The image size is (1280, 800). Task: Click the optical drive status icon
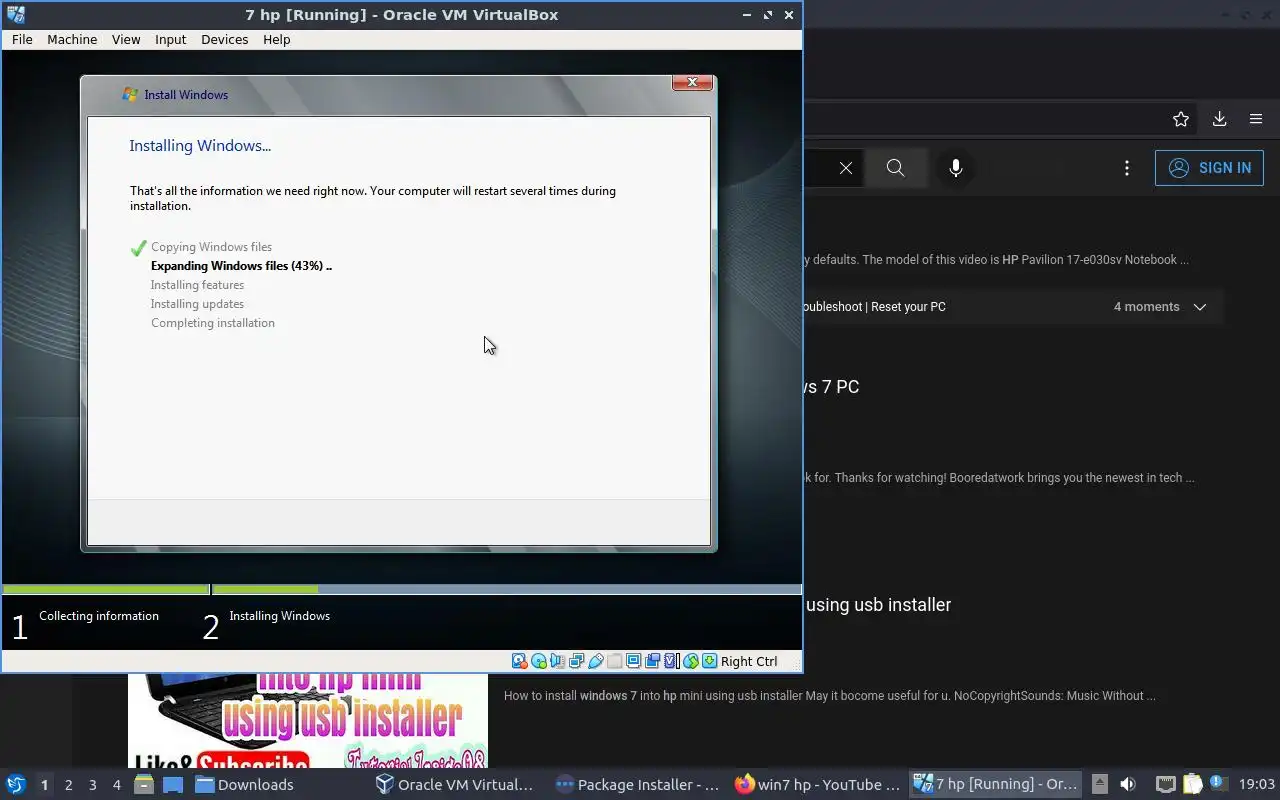pyautogui.click(x=539, y=661)
